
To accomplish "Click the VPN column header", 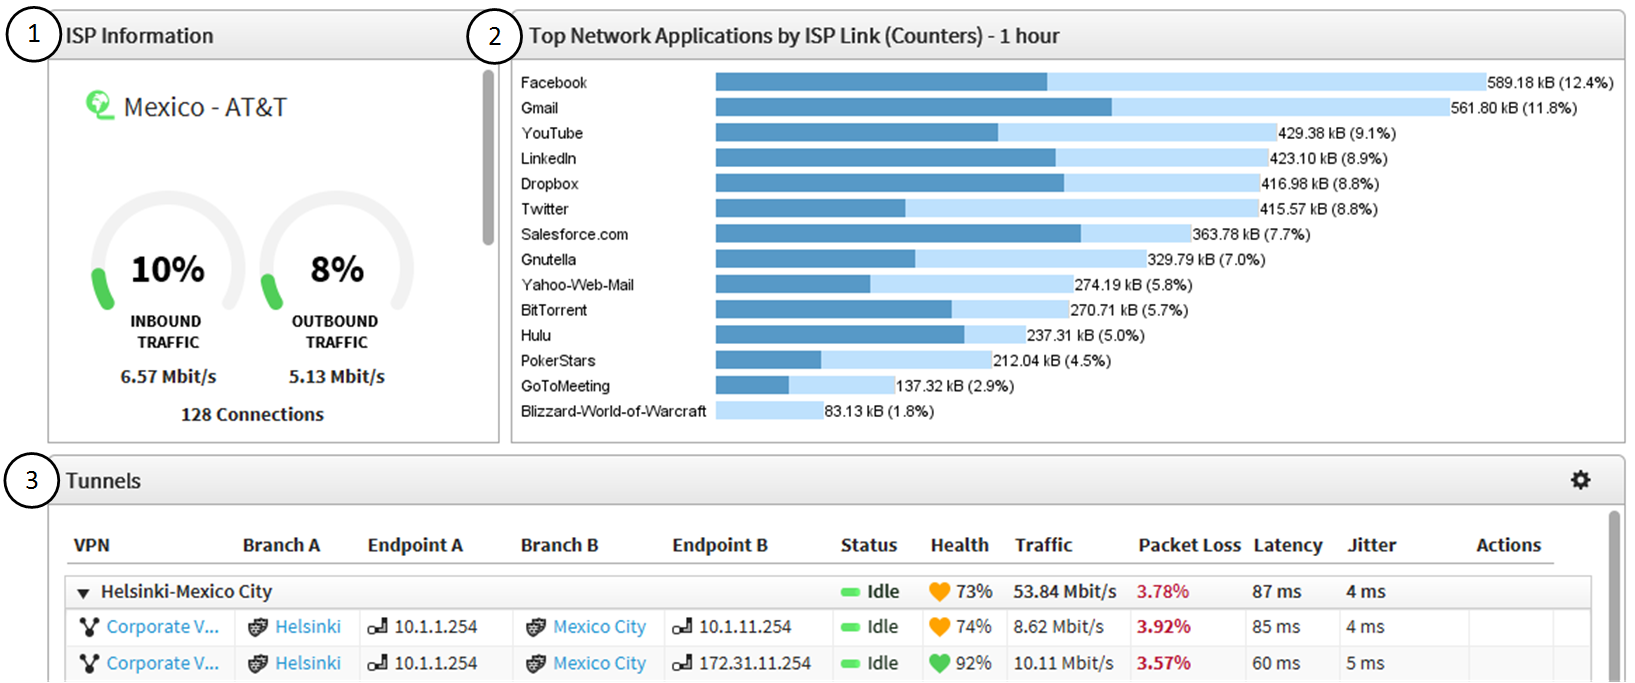I will coord(92,545).
